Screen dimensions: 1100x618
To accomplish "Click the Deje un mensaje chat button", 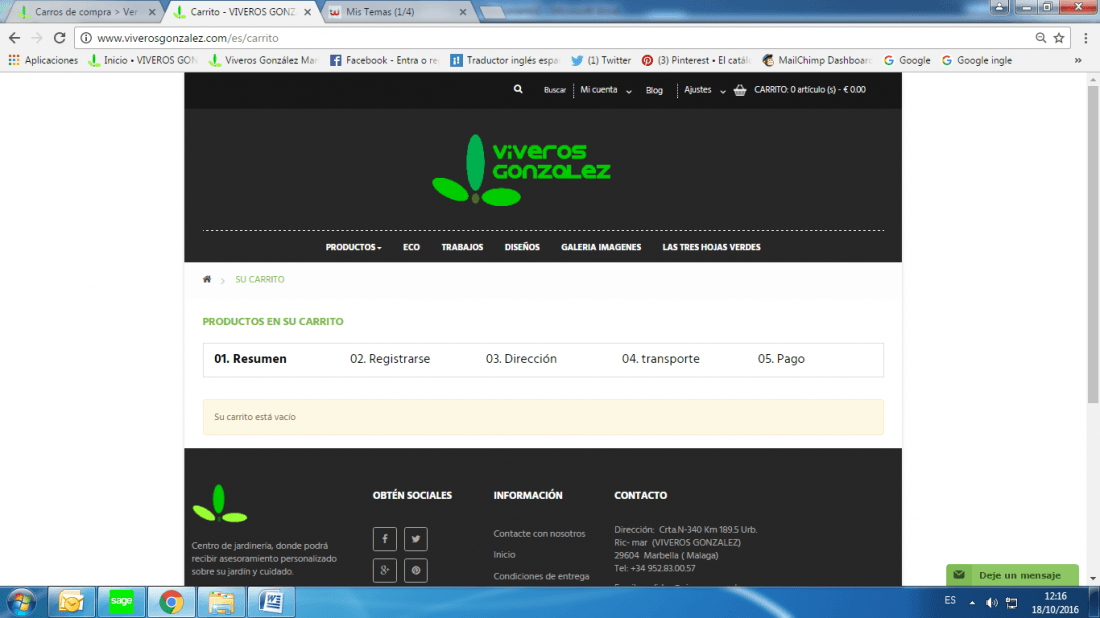I will click(x=1012, y=575).
